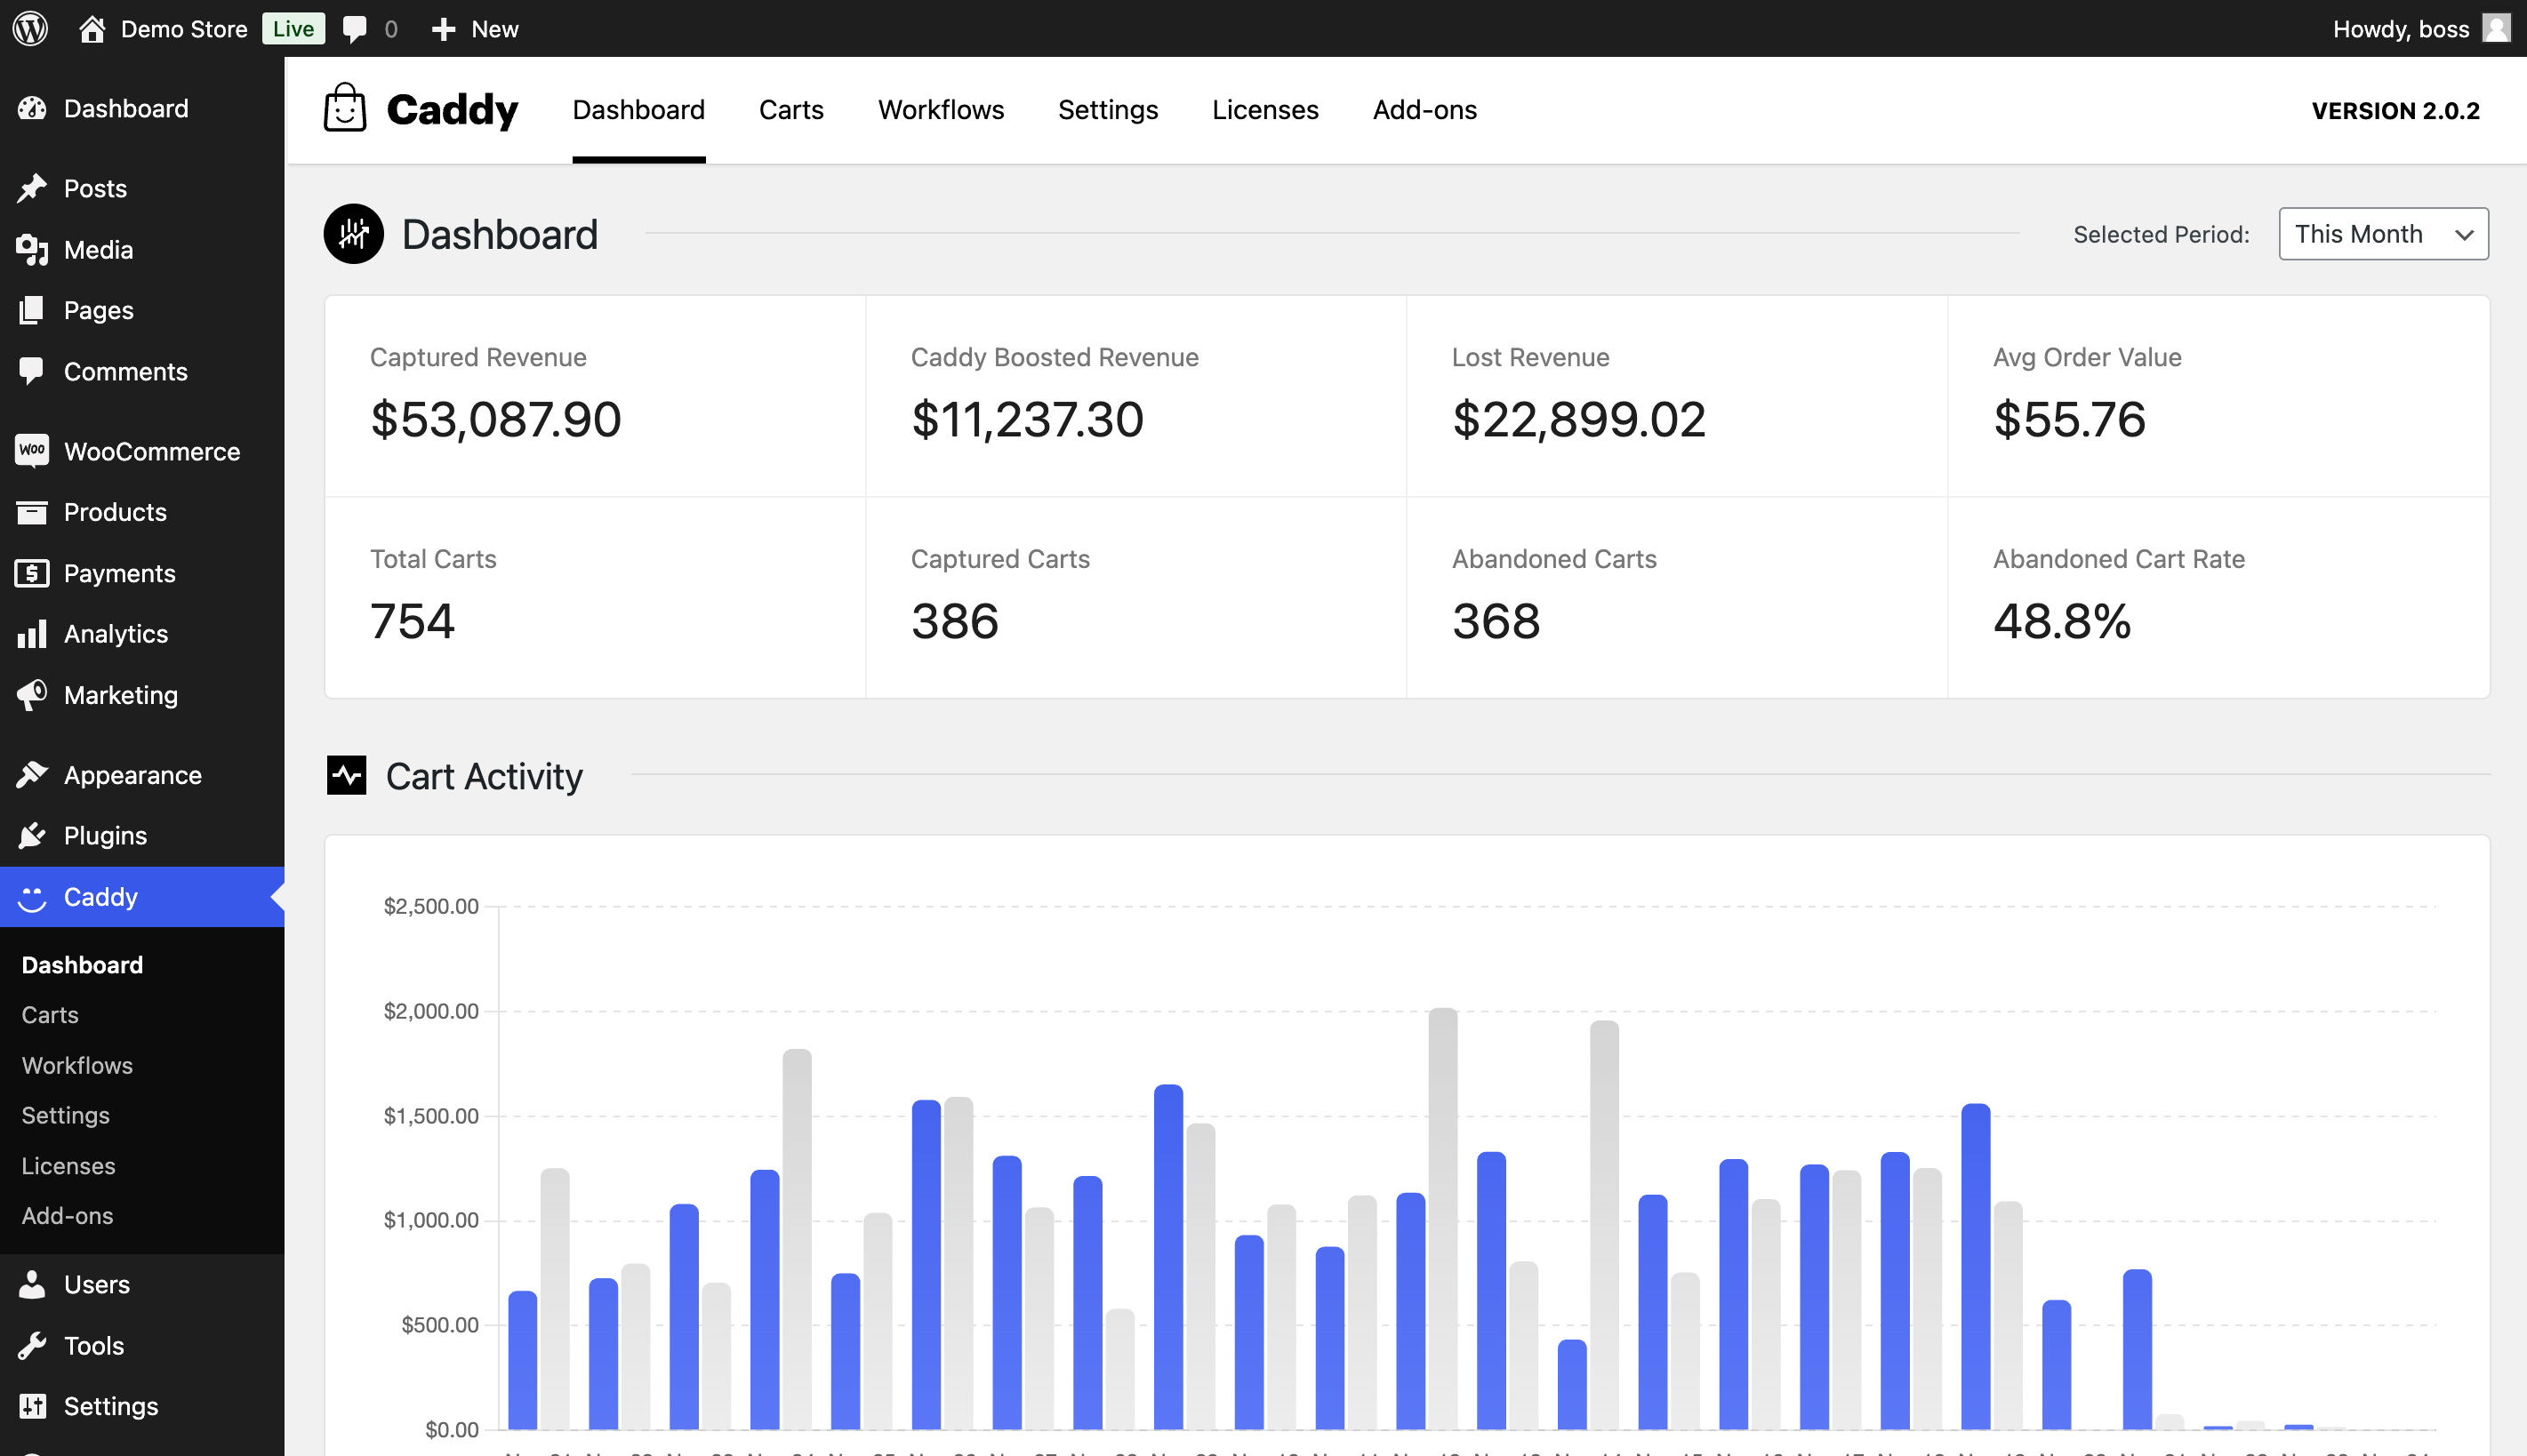Screen dimensions: 2527x1456
Task: Click the Payments dollar icon in sidebar
Action: click(x=32, y=573)
